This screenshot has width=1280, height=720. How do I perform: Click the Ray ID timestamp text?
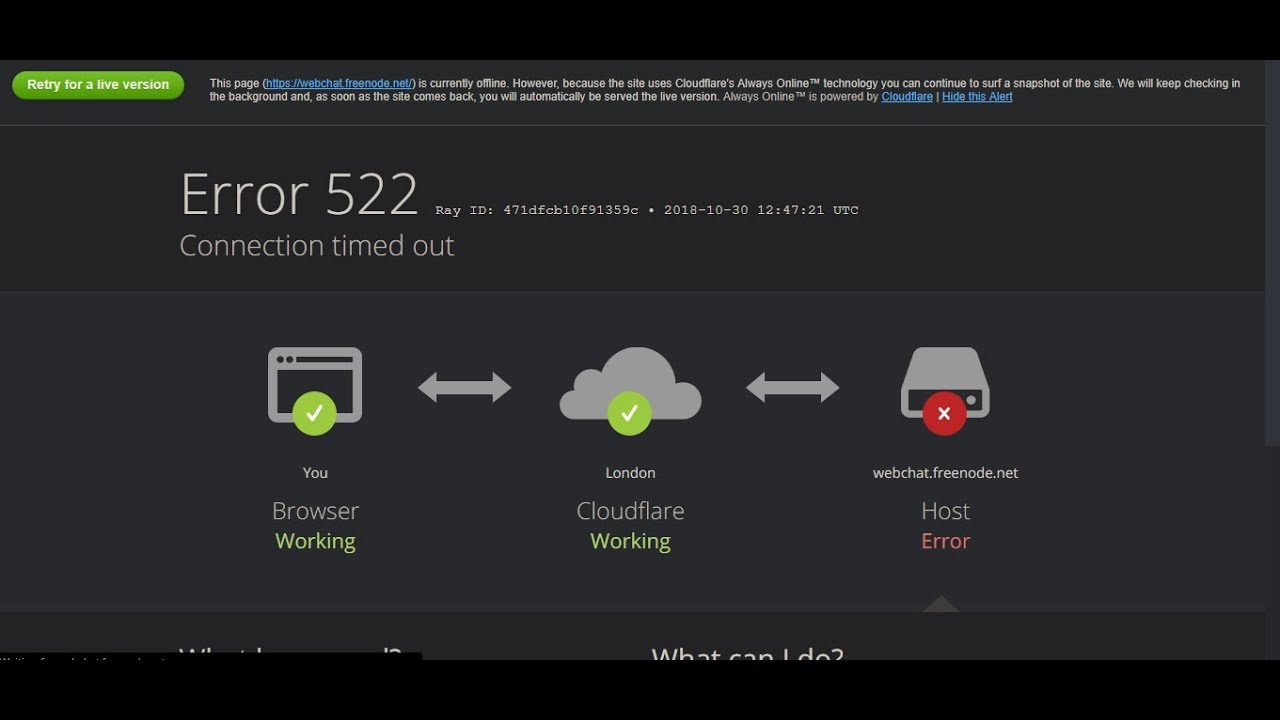(x=647, y=210)
